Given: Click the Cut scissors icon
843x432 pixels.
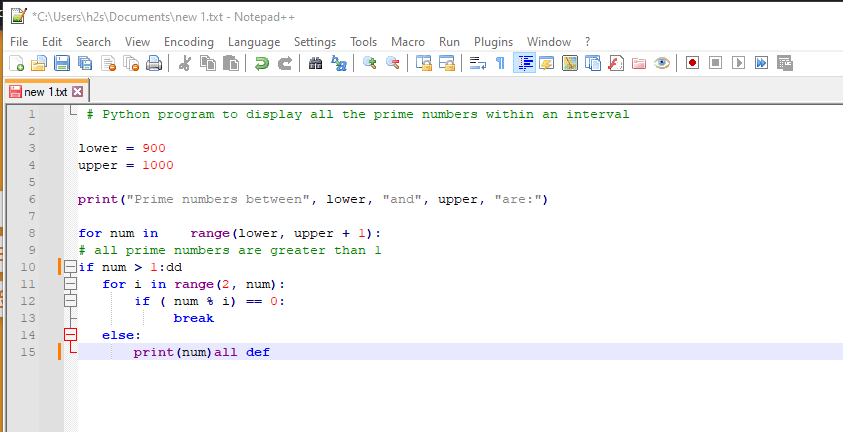Looking at the screenshot, I should click(184, 63).
